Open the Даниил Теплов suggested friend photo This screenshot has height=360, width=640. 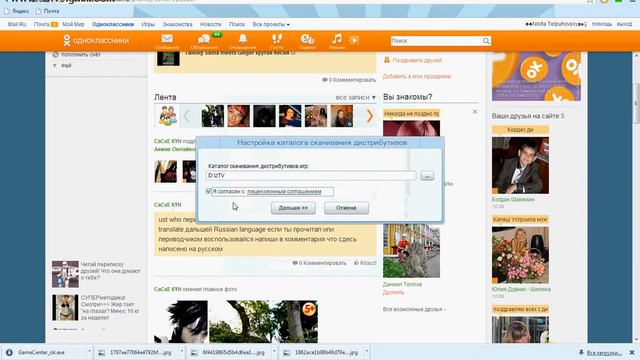tap(411, 251)
